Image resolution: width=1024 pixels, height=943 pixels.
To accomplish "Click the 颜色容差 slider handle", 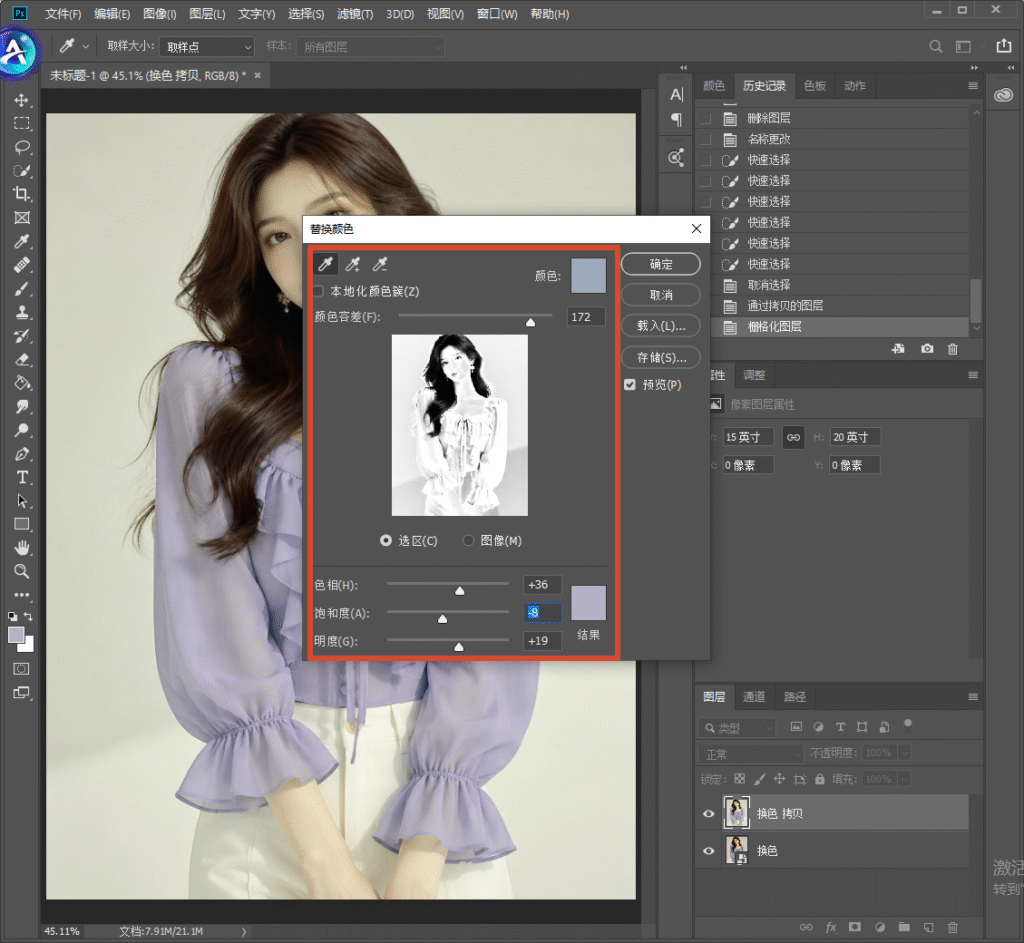I will [530, 322].
